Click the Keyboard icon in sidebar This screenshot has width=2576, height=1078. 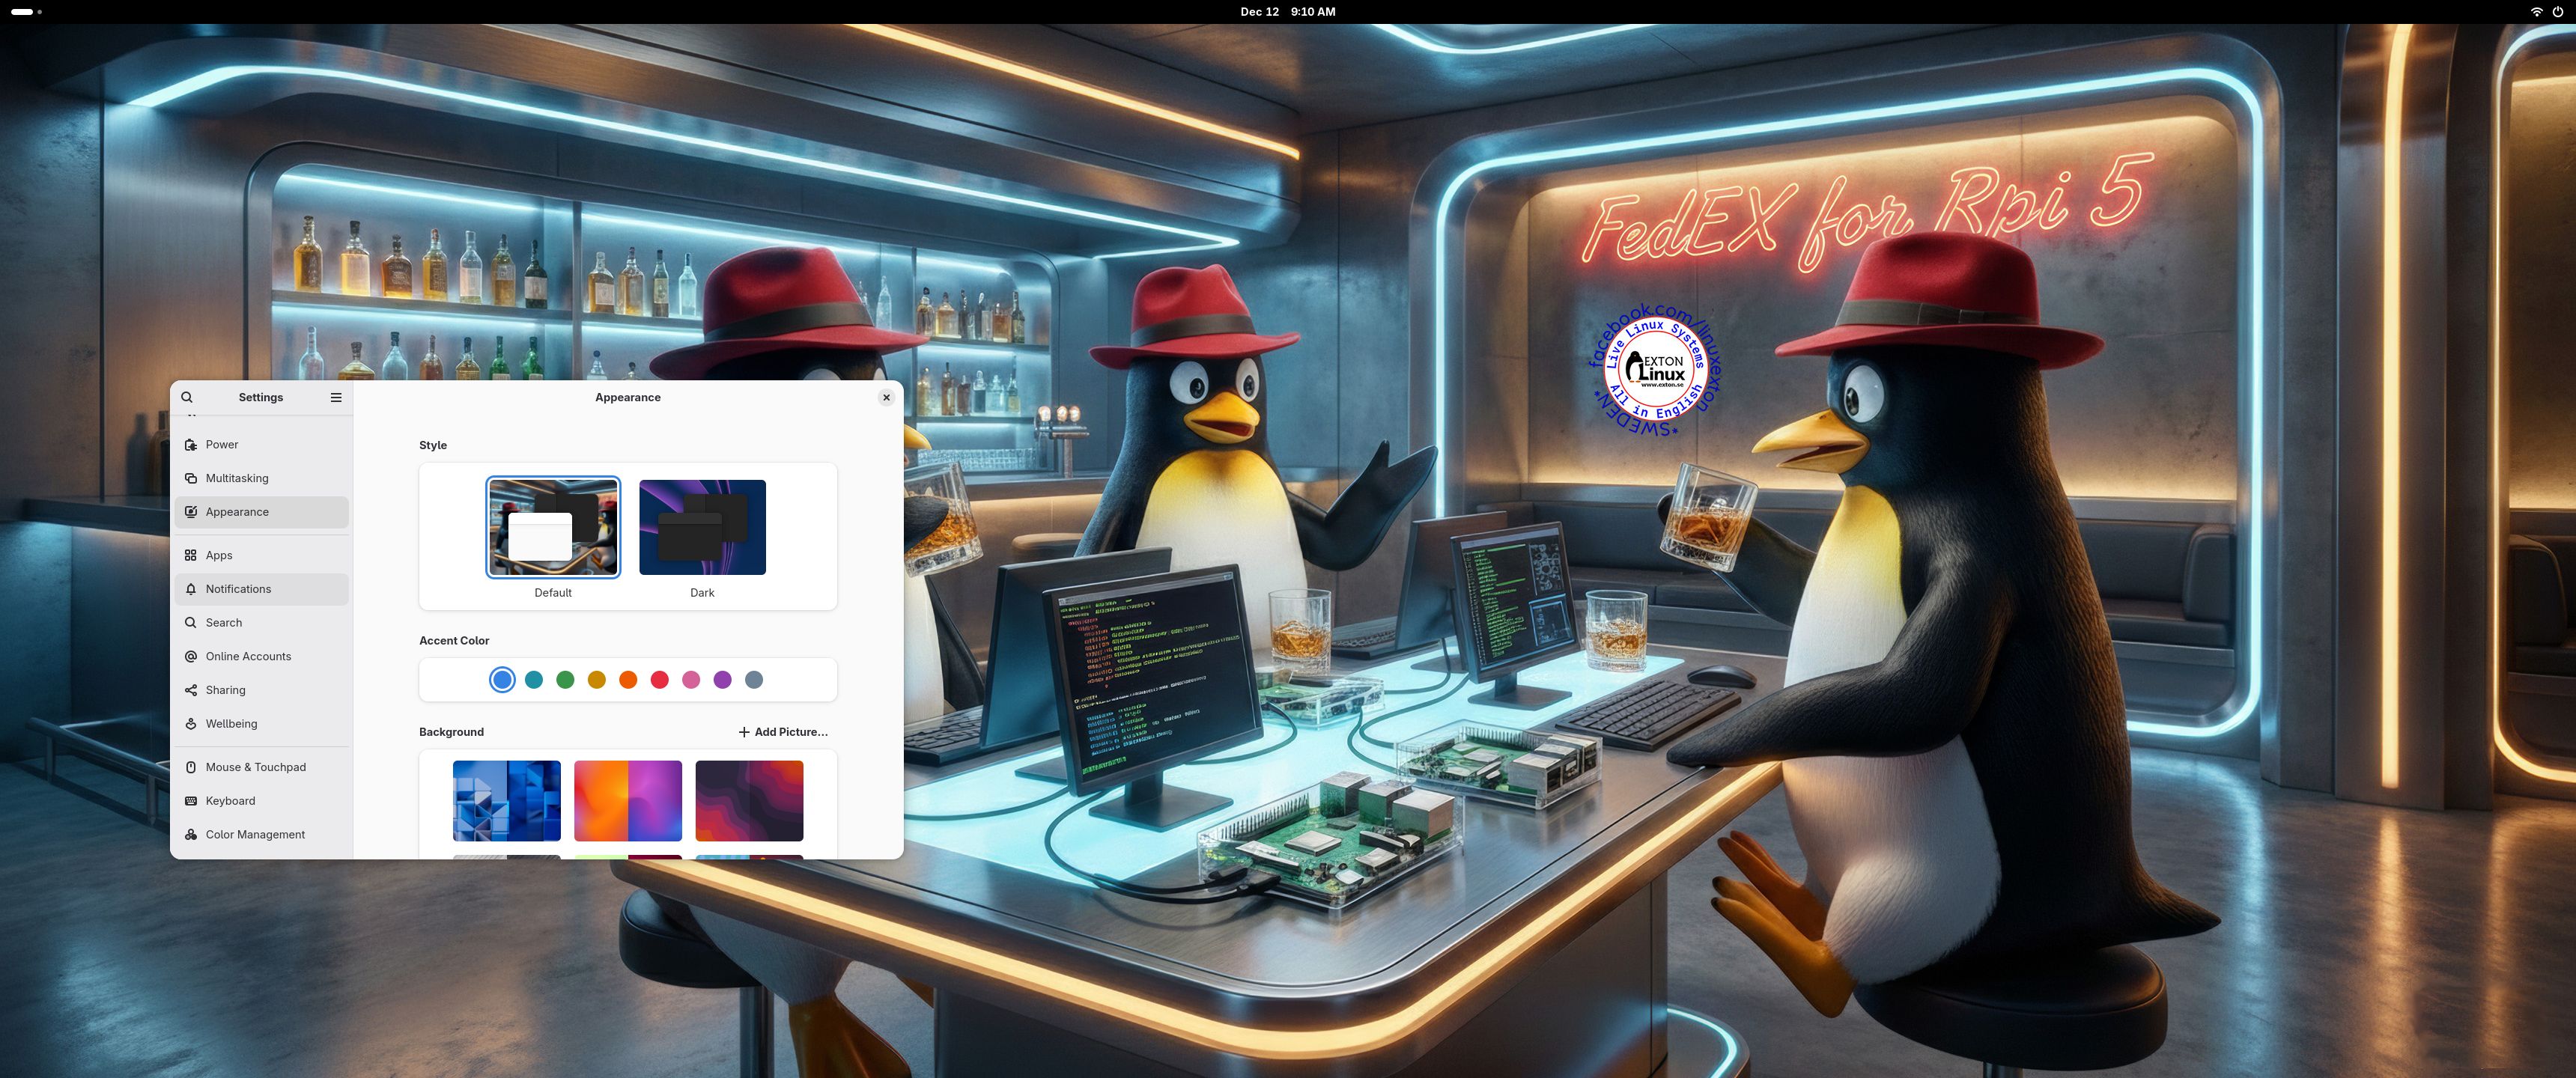pyautogui.click(x=191, y=801)
